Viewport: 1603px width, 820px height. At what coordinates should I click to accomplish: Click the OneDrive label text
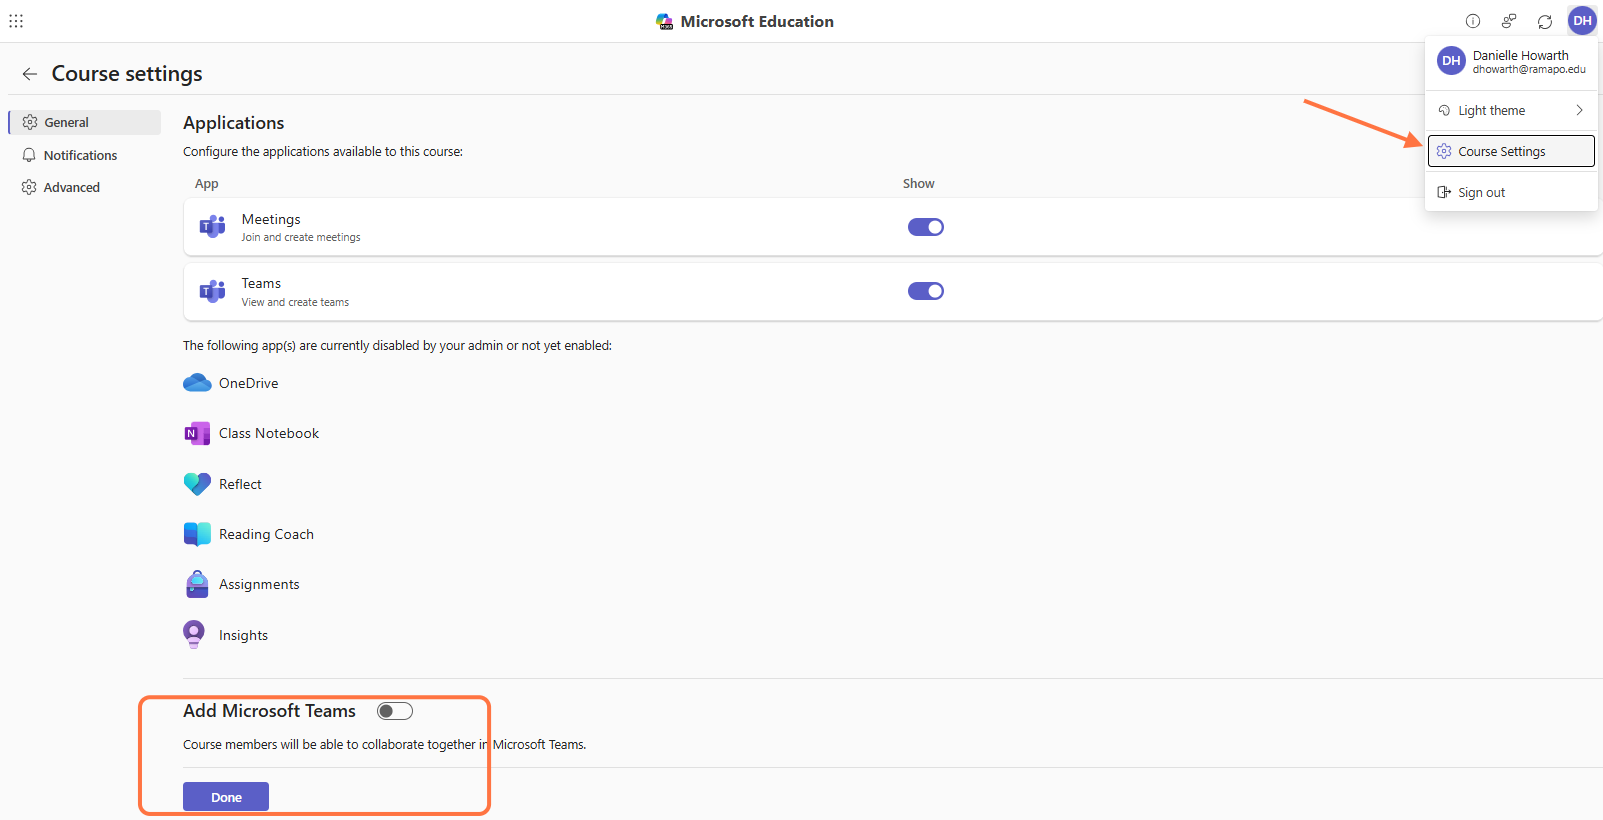pyautogui.click(x=249, y=383)
